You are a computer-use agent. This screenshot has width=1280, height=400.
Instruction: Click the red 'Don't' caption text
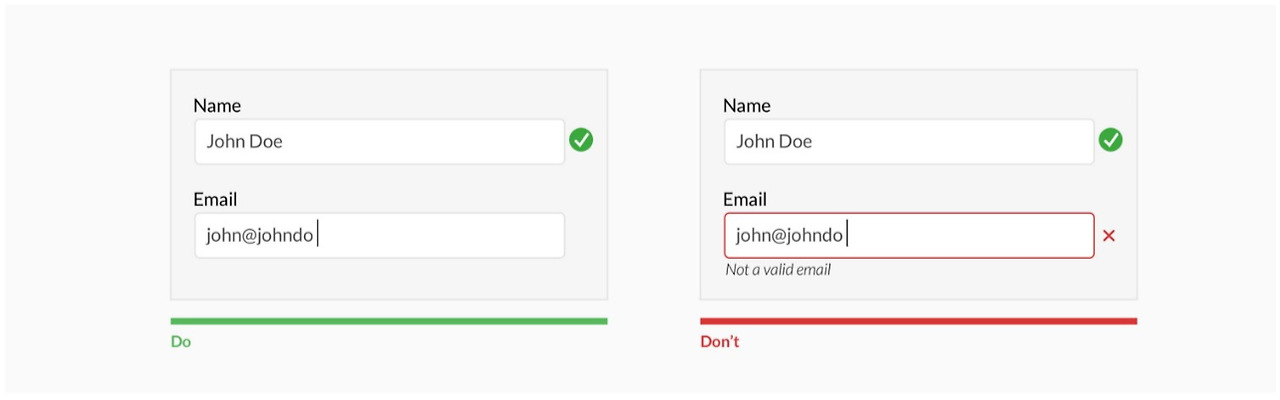(720, 342)
